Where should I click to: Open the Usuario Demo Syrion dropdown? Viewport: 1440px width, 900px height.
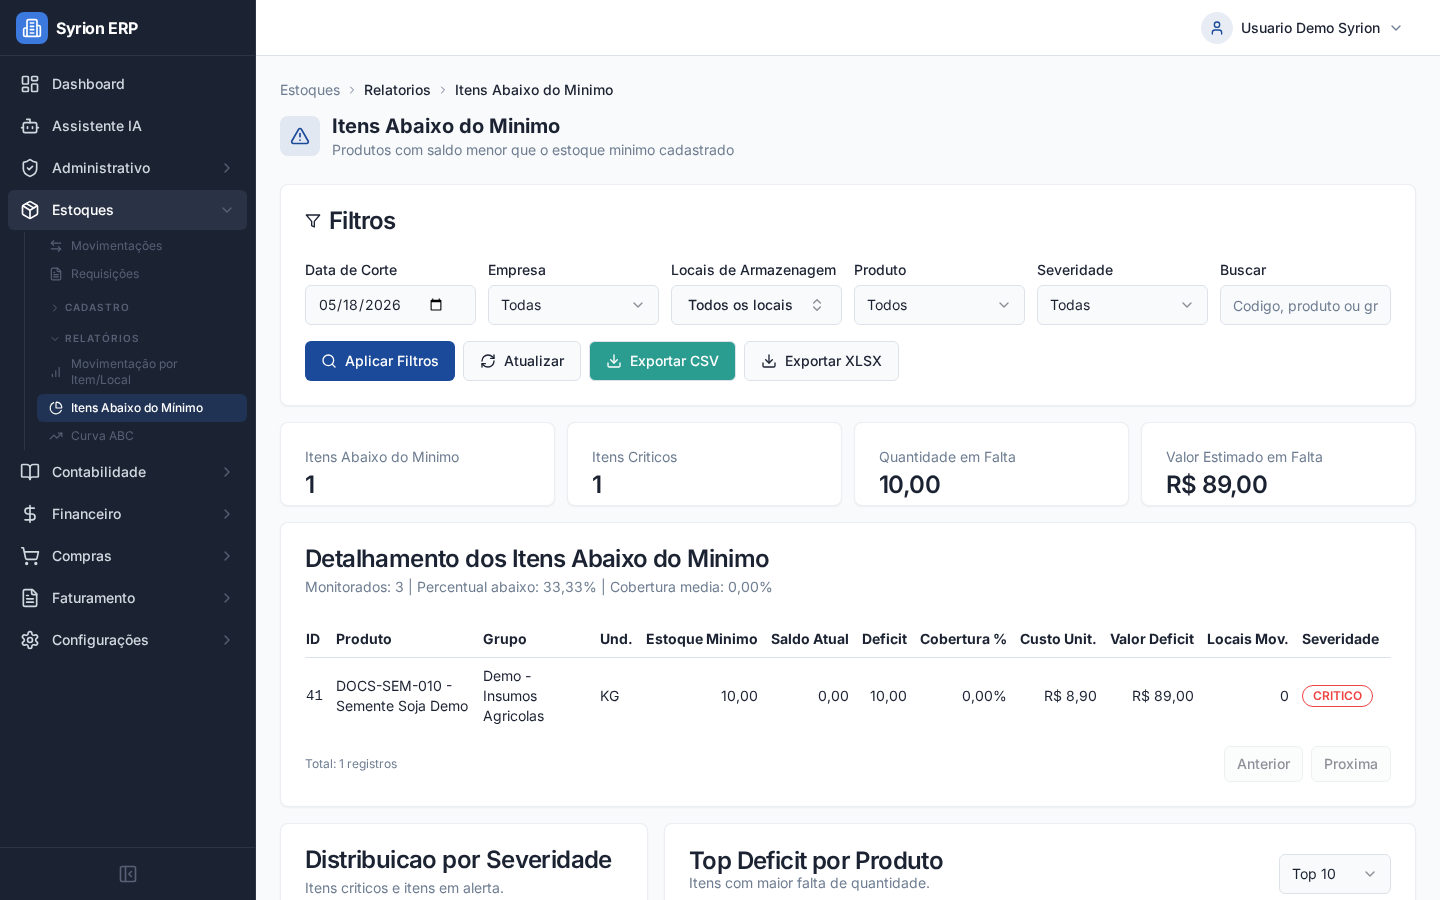tap(1303, 28)
